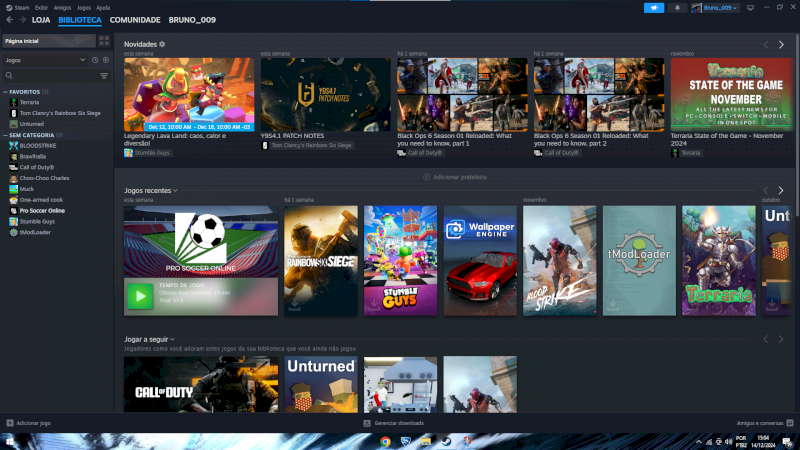800x450 pixels.
Task: Open the friends chat icon at bottom right
Action: pyautogui.click(x=790, y=423)
